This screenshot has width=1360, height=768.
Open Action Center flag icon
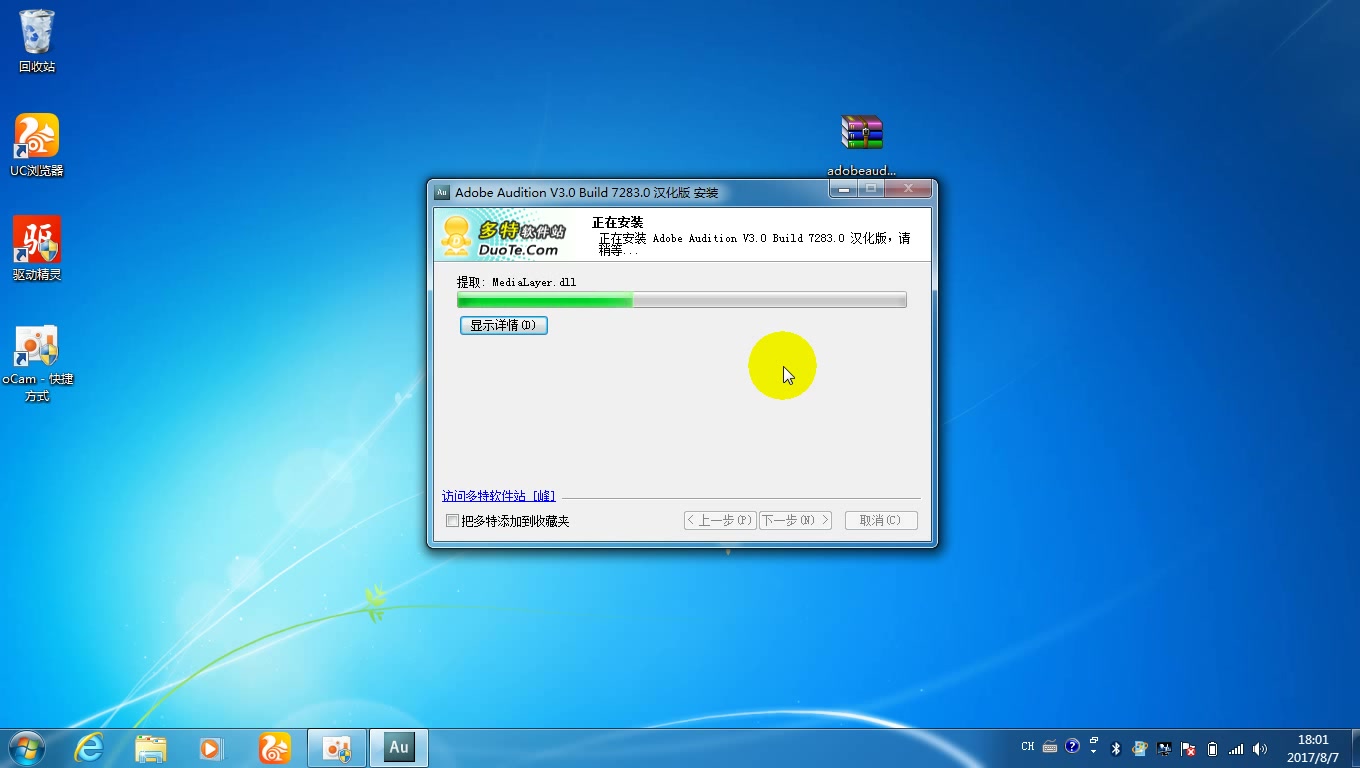1188,748
